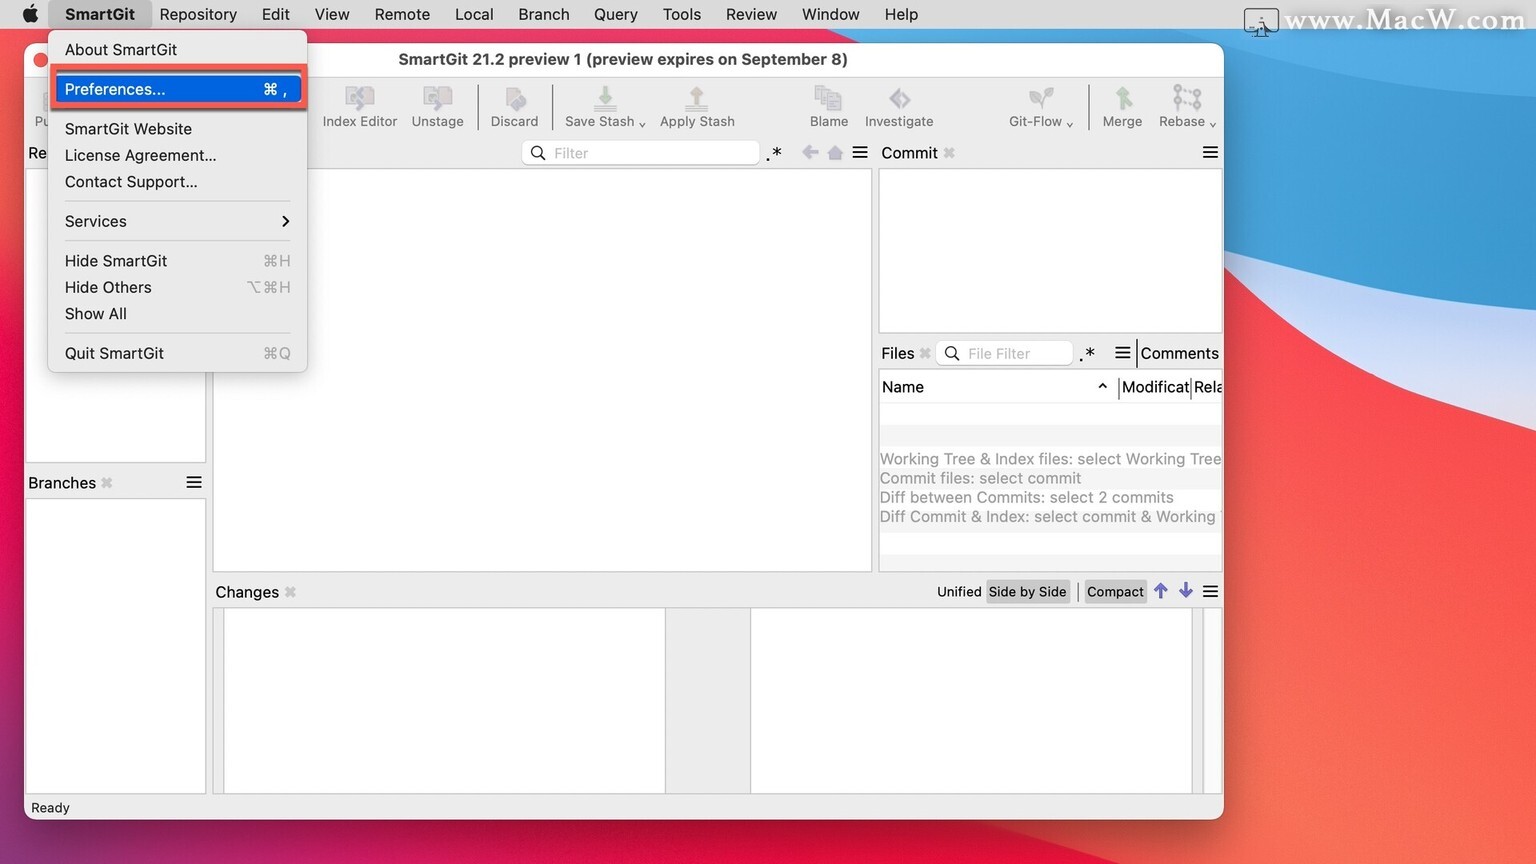Open the Branches panel options menu

point(194,483)
